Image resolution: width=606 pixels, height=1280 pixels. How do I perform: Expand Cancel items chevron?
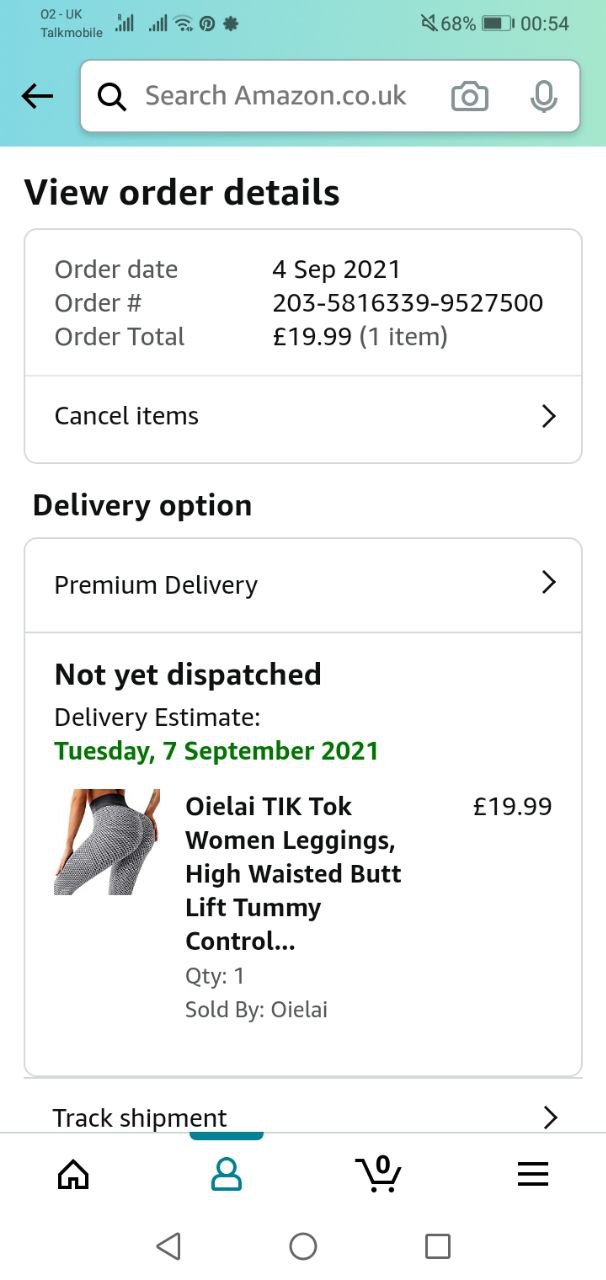548,416
